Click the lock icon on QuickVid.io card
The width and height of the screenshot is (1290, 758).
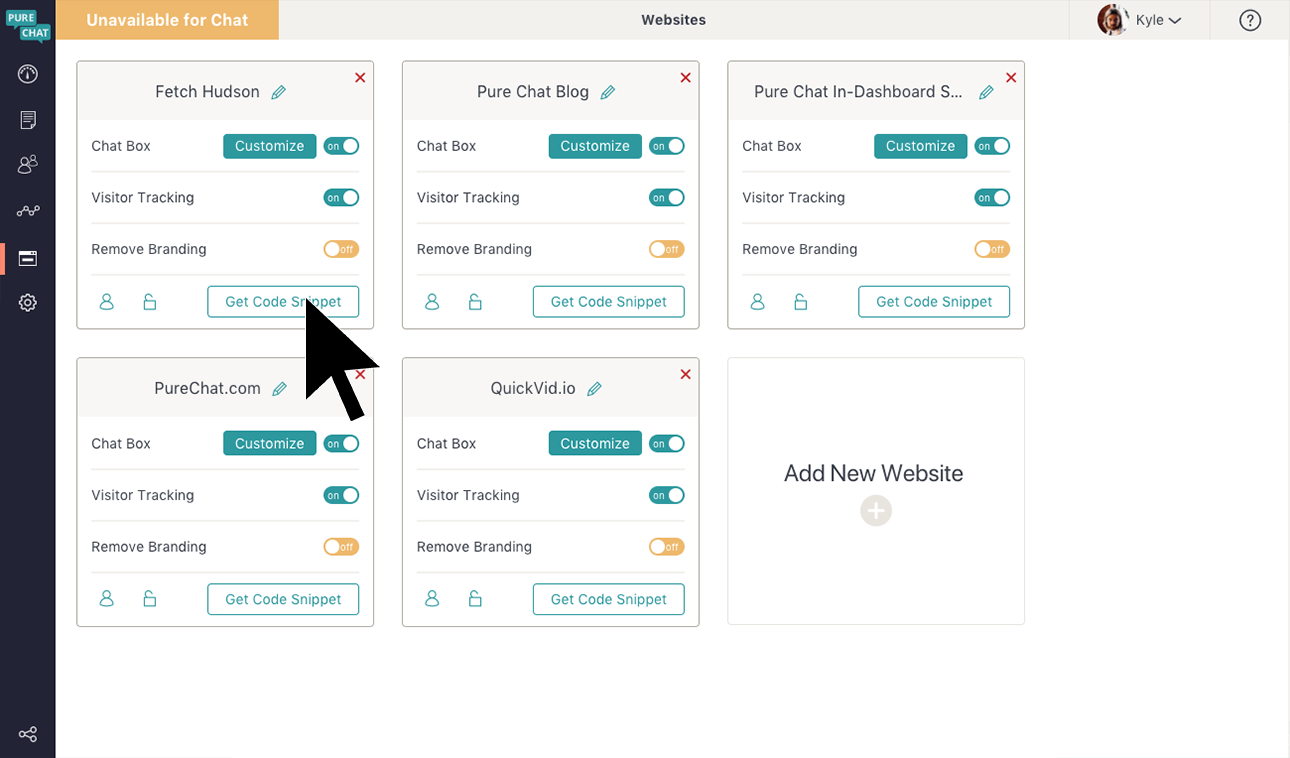tap(476, 599)
